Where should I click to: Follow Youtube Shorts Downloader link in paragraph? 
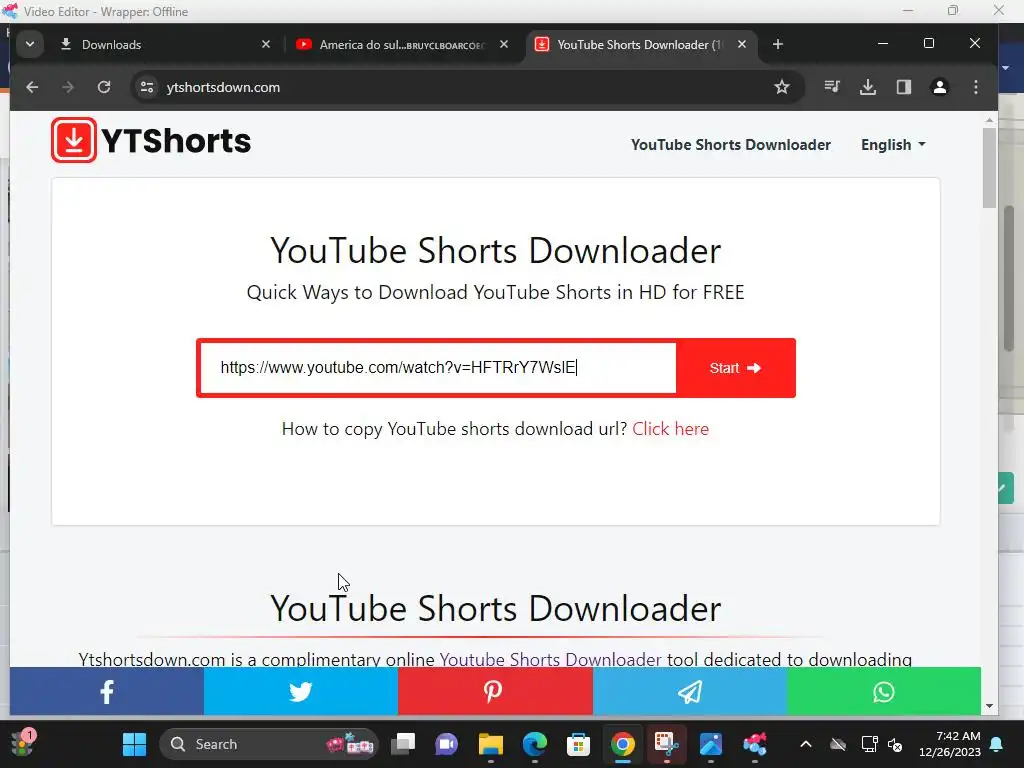click(550, 659)
